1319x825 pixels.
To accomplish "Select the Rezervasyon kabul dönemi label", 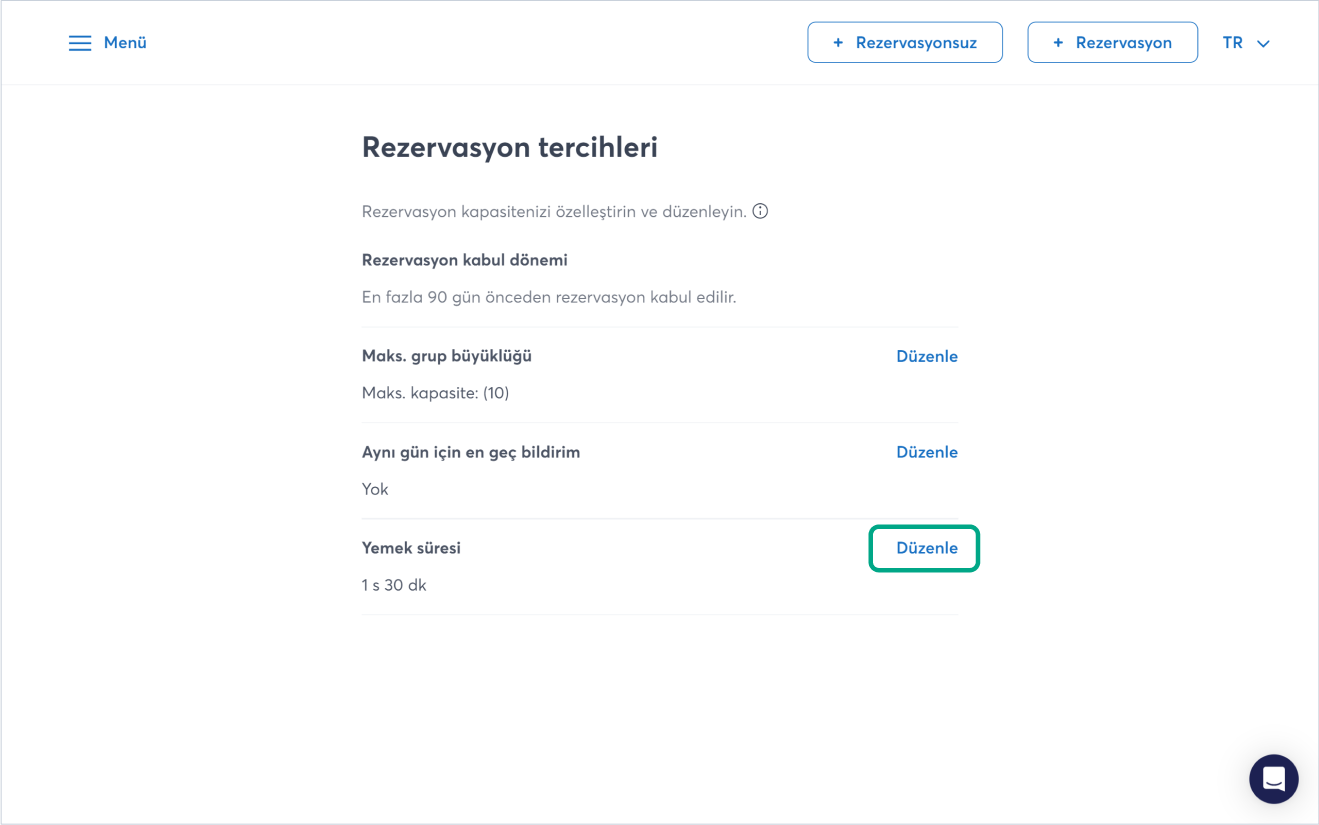I will tap(464, 260).
